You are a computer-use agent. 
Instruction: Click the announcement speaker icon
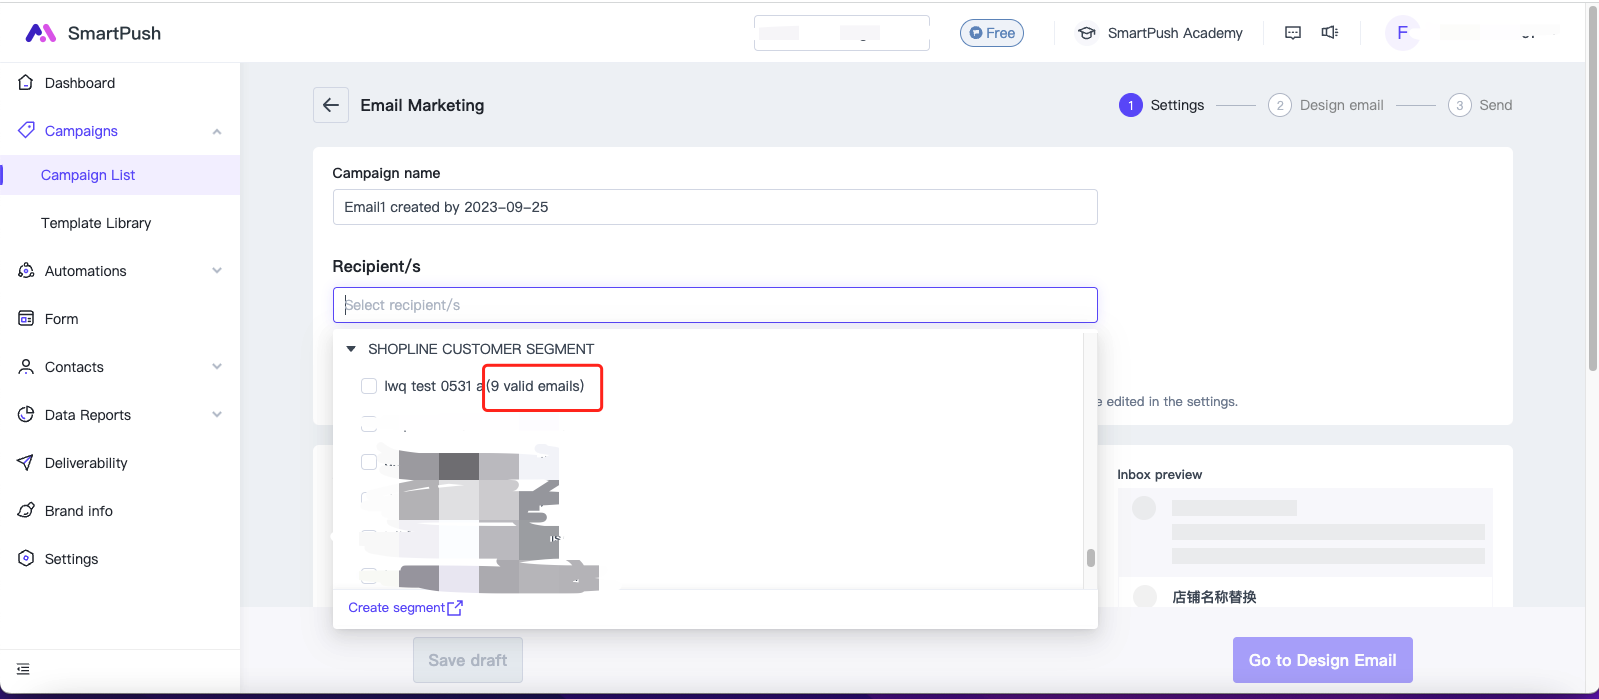[1329, 33]
